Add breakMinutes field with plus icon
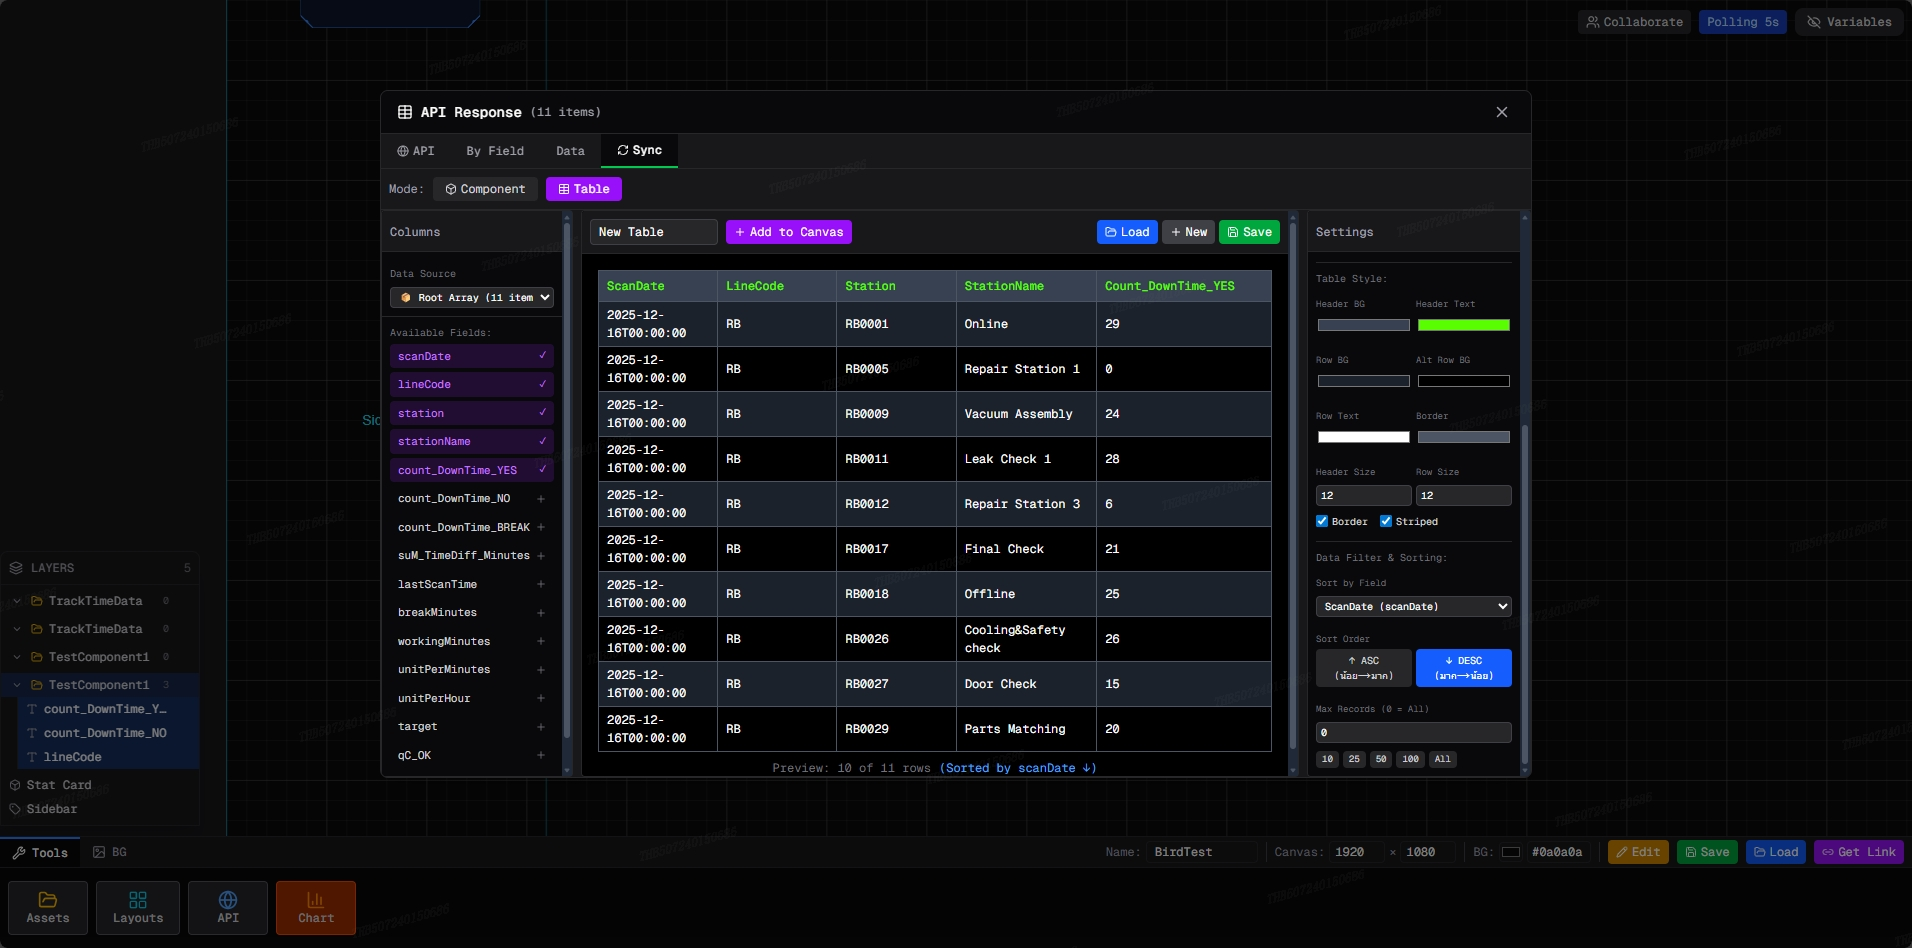This screenshot has width=1912, height=948. pyautogui.click(x=541, y=613)
